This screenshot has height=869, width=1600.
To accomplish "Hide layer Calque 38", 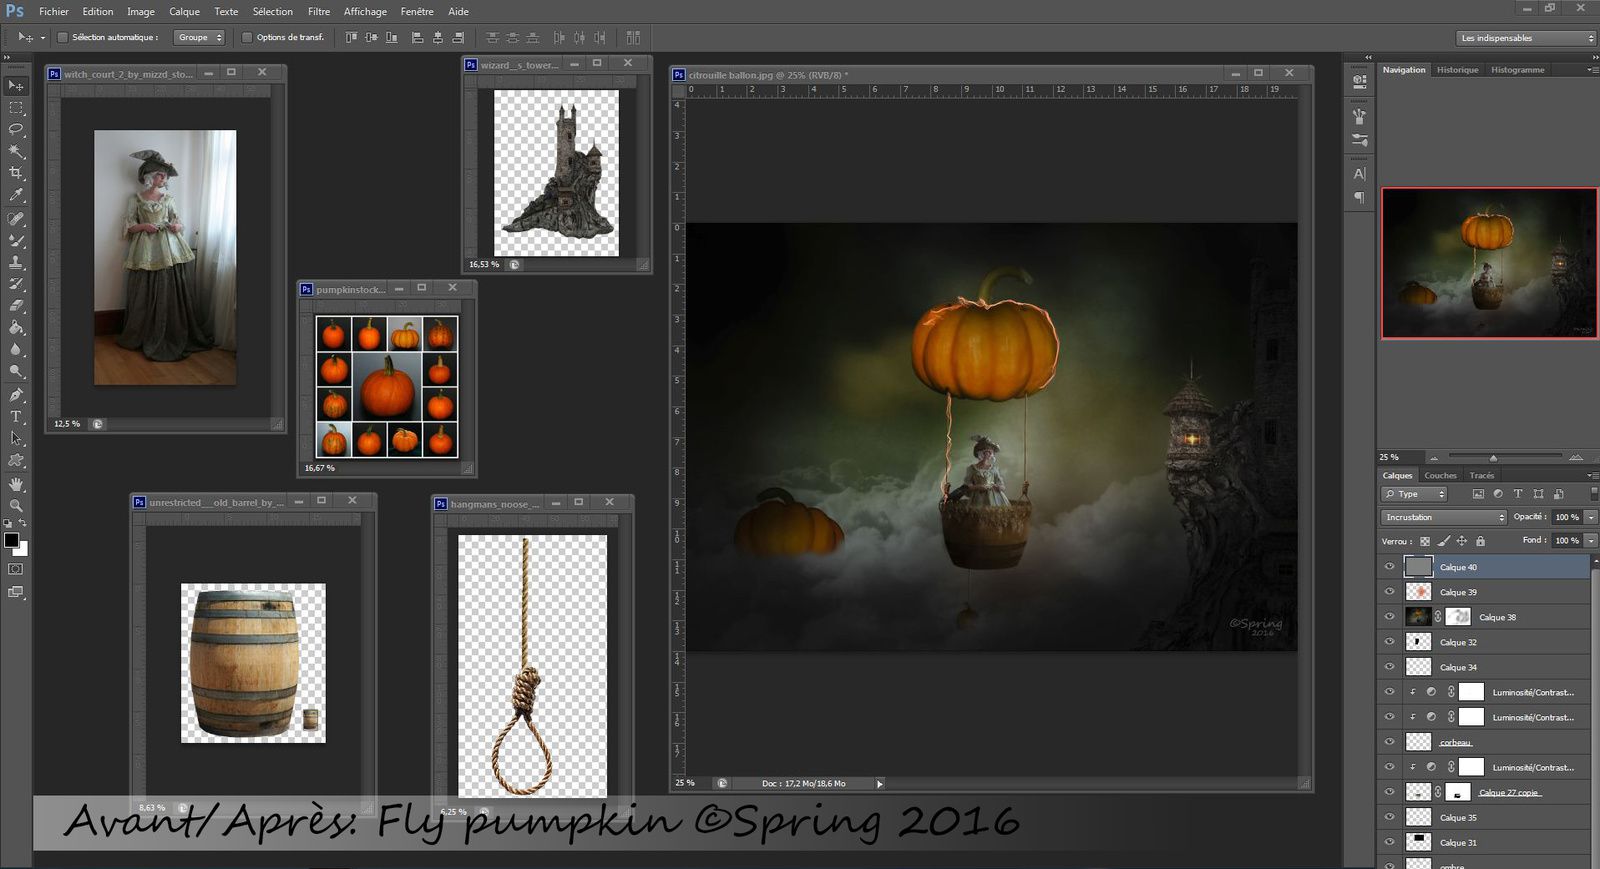I will 1389,617.
